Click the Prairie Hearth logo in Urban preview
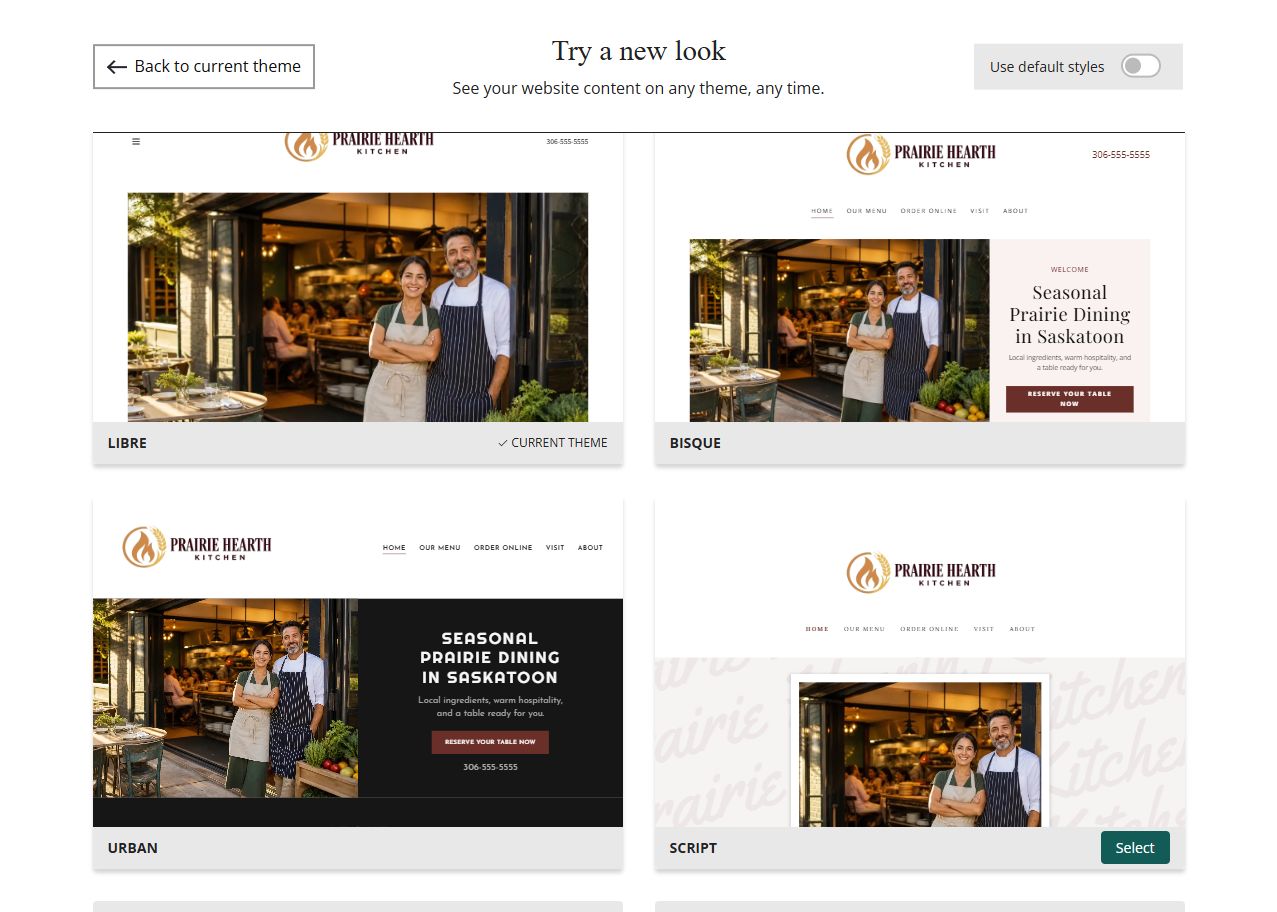 click(197, 547)
